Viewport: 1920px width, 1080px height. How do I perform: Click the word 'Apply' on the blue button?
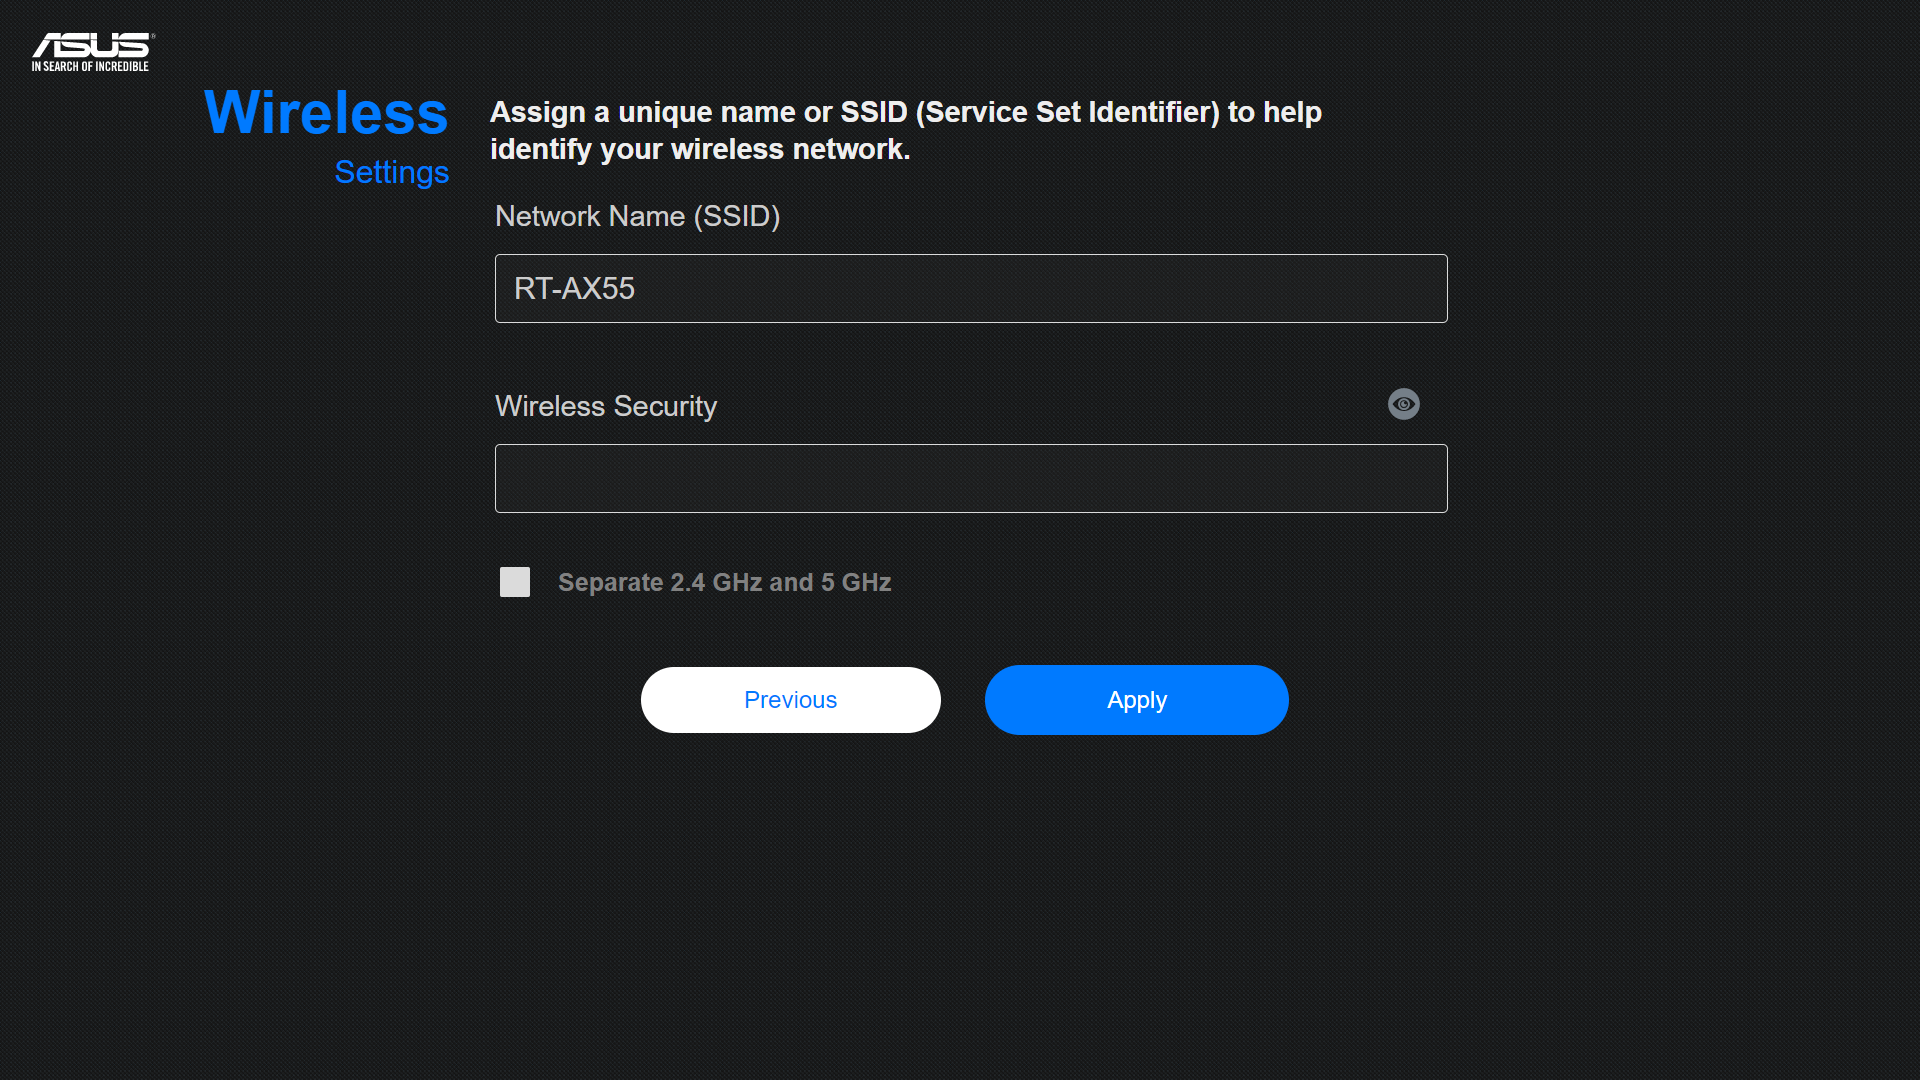[x=1136, y=700]
